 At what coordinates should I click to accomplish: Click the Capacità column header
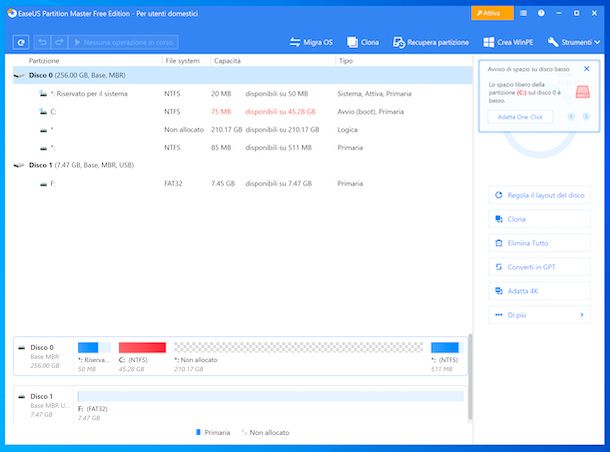coord(228,61)
